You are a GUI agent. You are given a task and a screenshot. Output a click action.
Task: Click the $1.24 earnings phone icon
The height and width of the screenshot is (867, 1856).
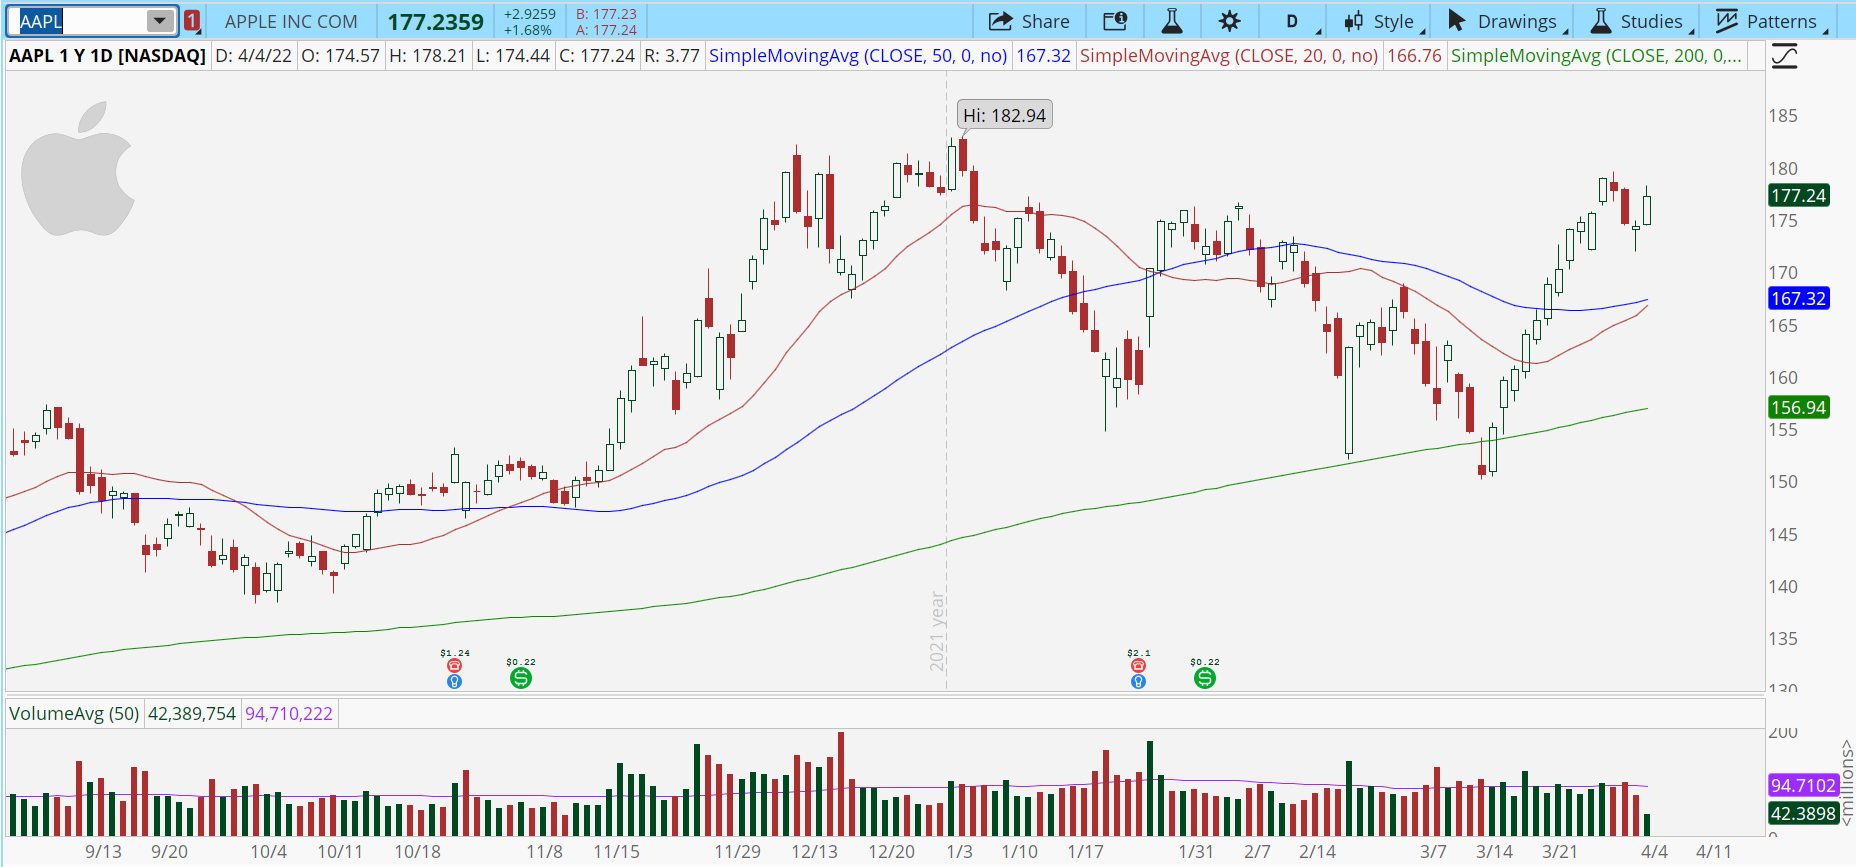(x=454, y=665)
